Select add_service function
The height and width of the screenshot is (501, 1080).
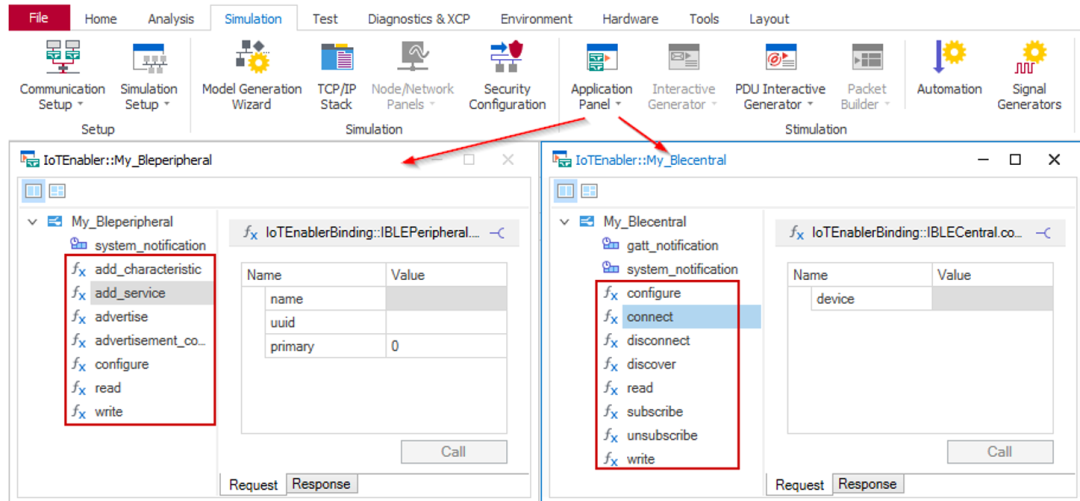coord(130,293)
